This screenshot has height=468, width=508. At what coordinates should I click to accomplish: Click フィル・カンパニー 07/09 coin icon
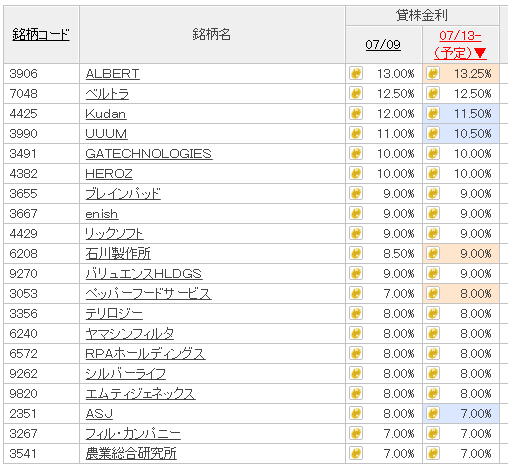coord(356,433)
